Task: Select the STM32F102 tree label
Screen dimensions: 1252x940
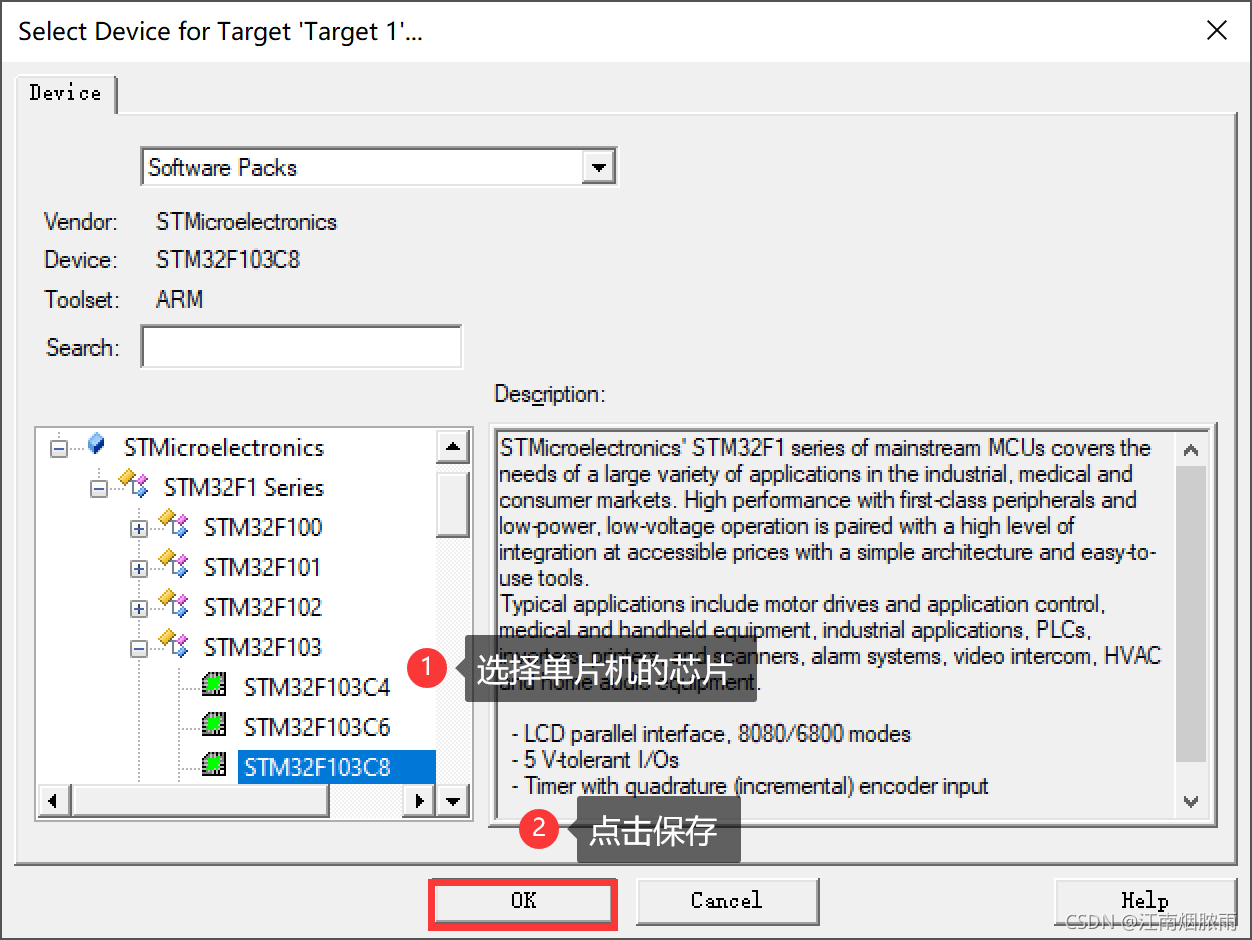Action: tap(263, 607)
